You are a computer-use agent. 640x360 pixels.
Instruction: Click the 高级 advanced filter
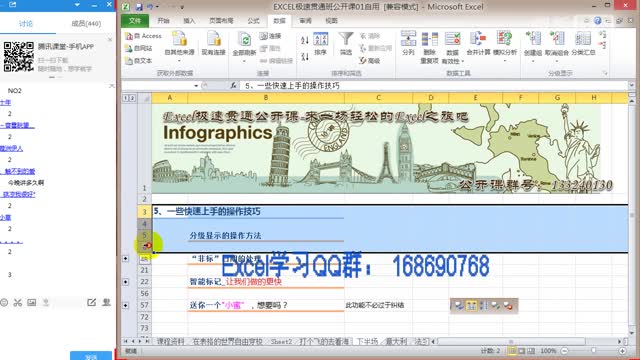(370, 61)
